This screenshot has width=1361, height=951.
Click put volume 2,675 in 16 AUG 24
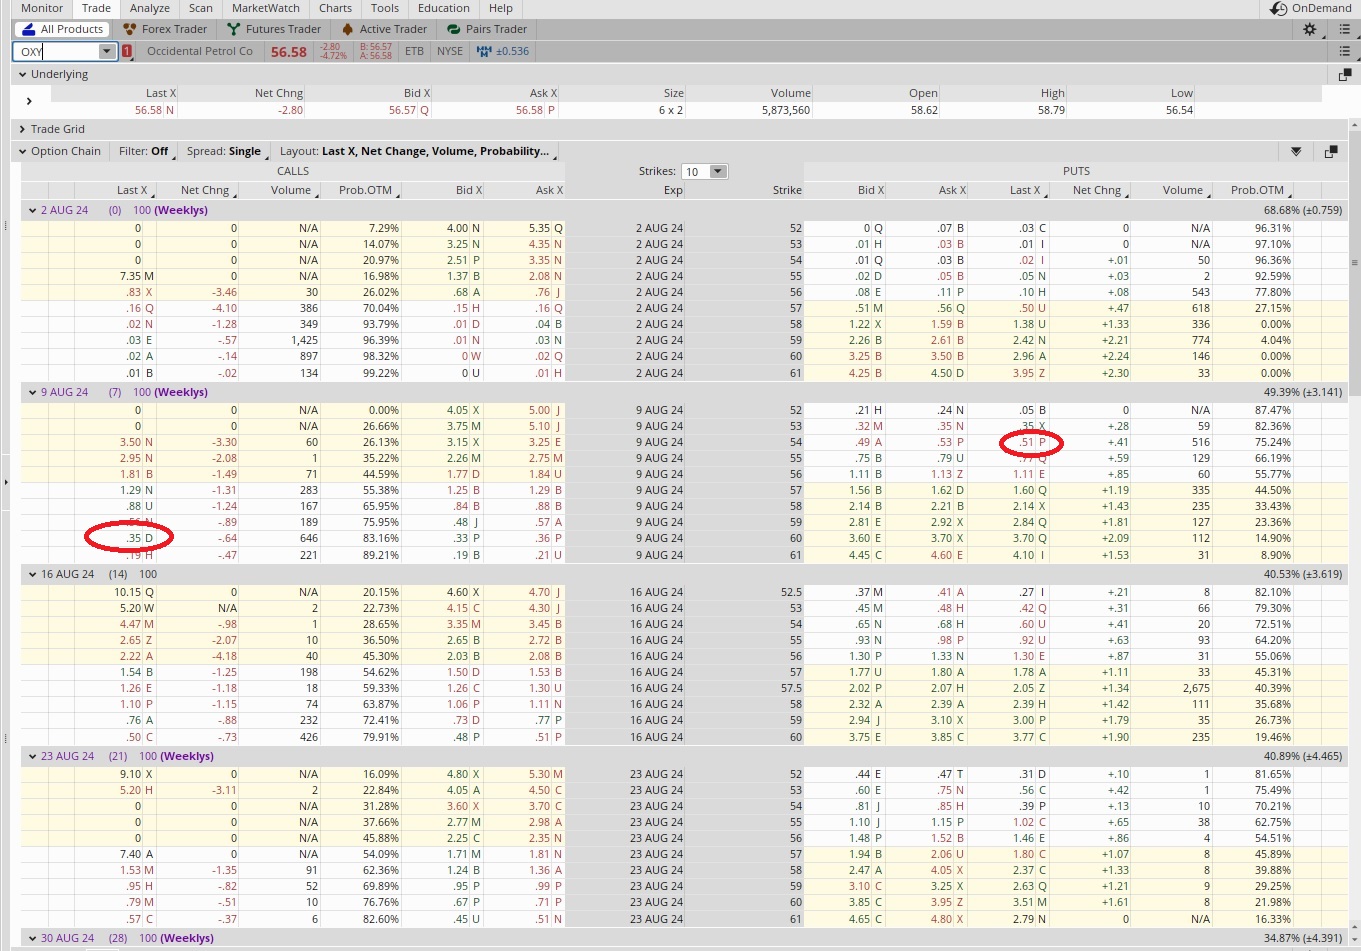click(1195, 688)
